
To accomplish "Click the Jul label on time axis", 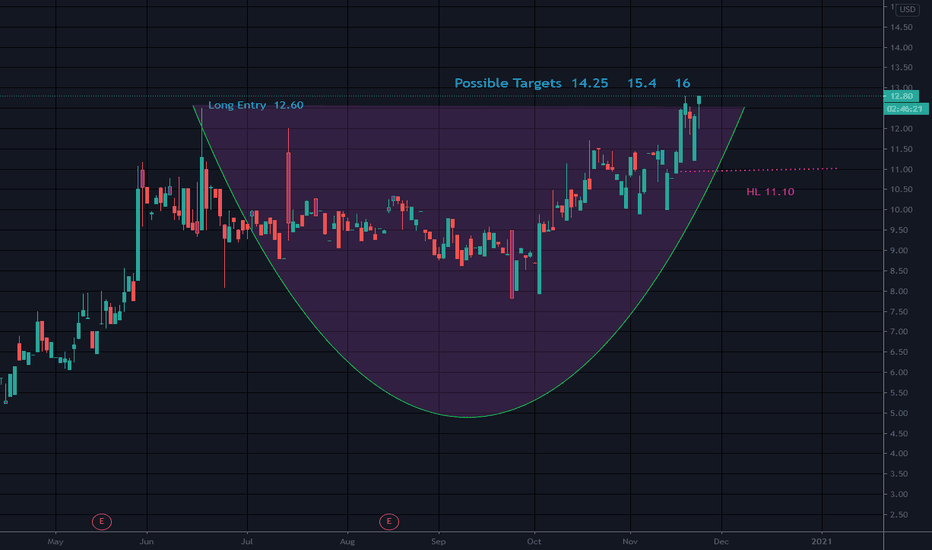I will 247,542.
